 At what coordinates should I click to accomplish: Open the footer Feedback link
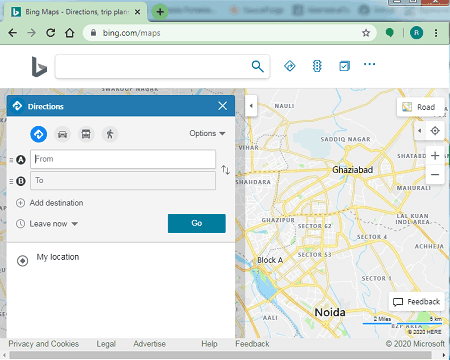pos(252,344)
